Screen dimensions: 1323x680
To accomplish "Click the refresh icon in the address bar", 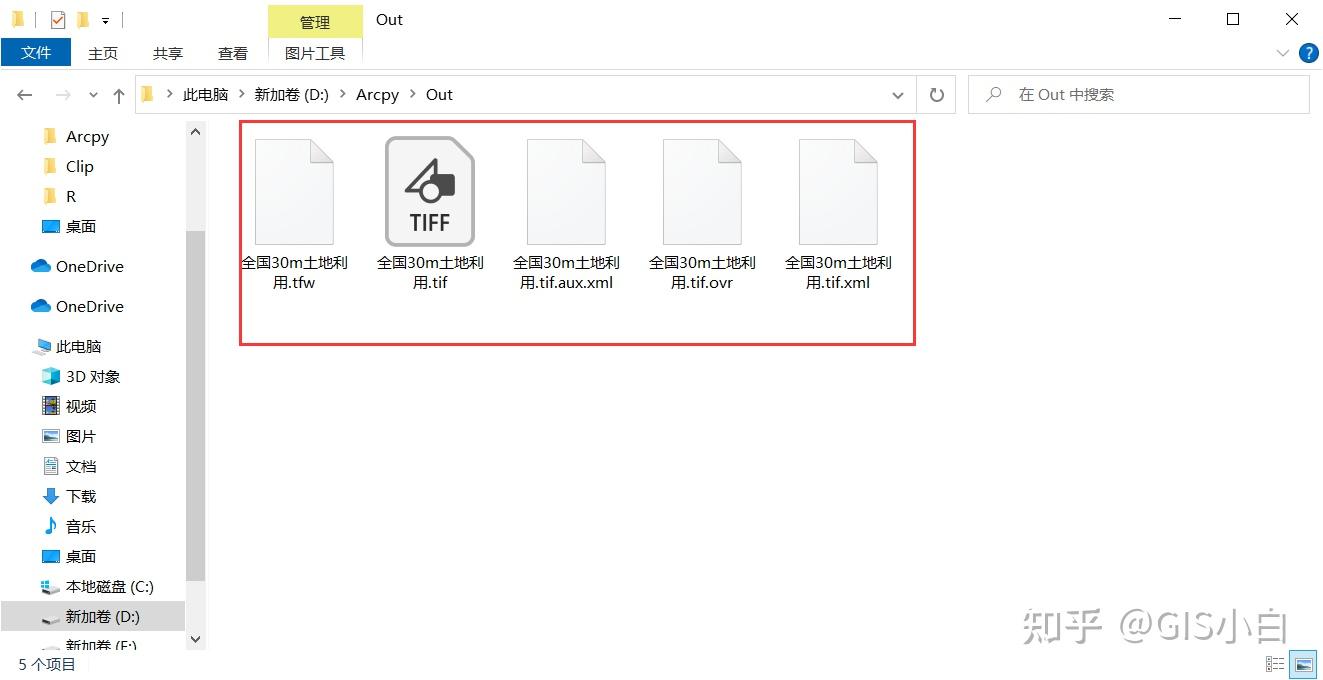I will click(937, 94).
